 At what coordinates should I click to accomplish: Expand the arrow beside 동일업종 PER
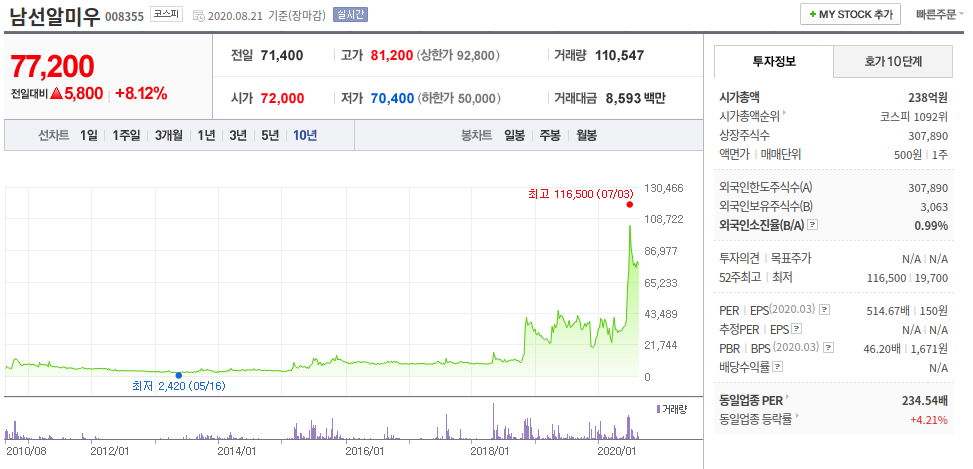click(786, 398)
